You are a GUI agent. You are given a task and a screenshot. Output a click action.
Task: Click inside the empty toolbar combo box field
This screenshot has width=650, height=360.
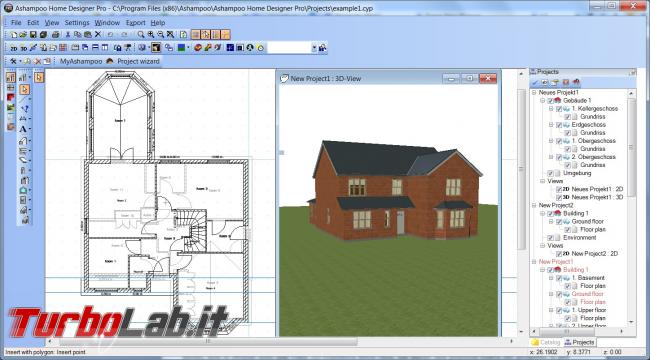[289, 48]
